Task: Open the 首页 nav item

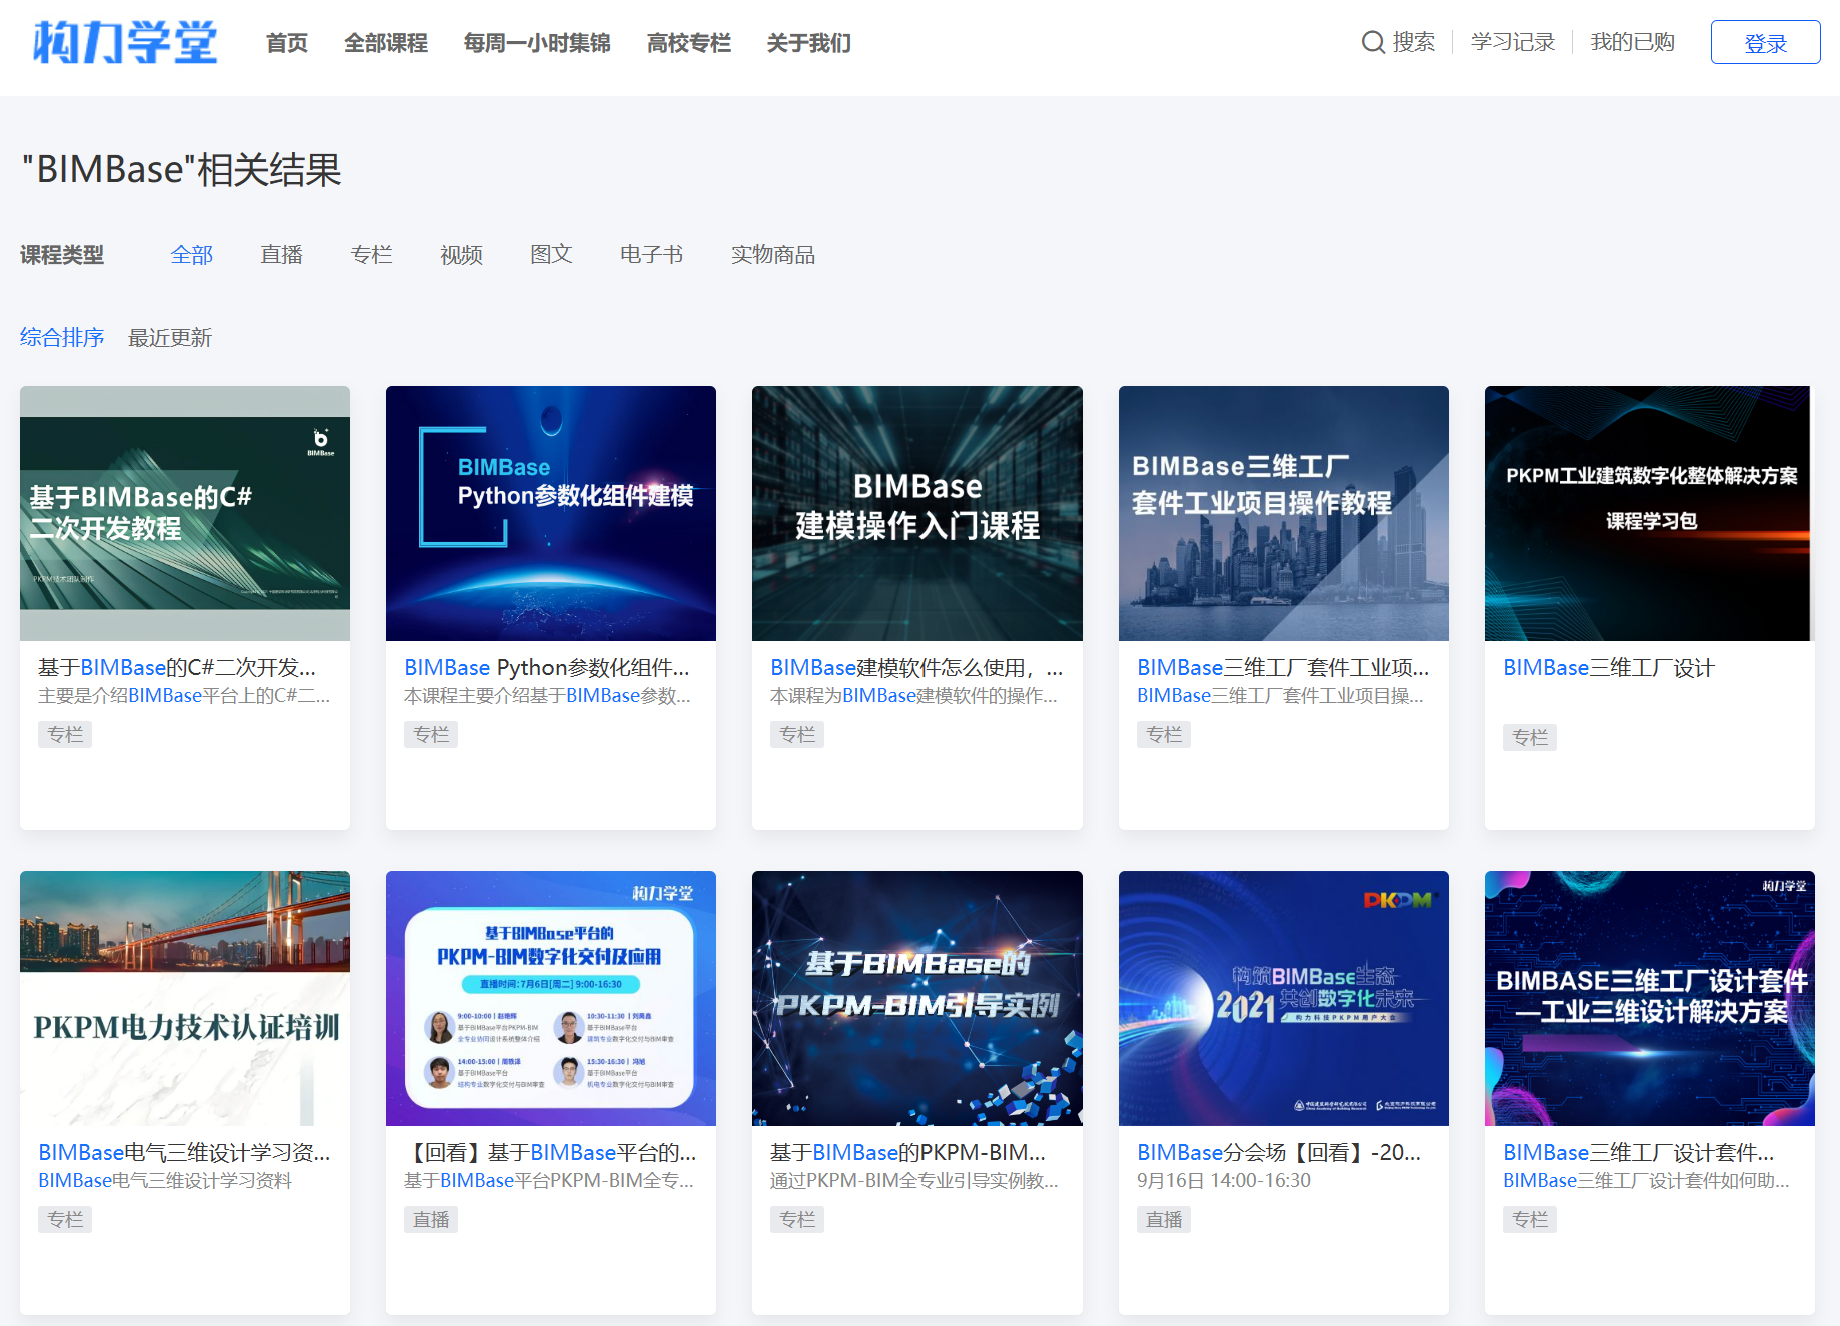Action: point(287,43)
